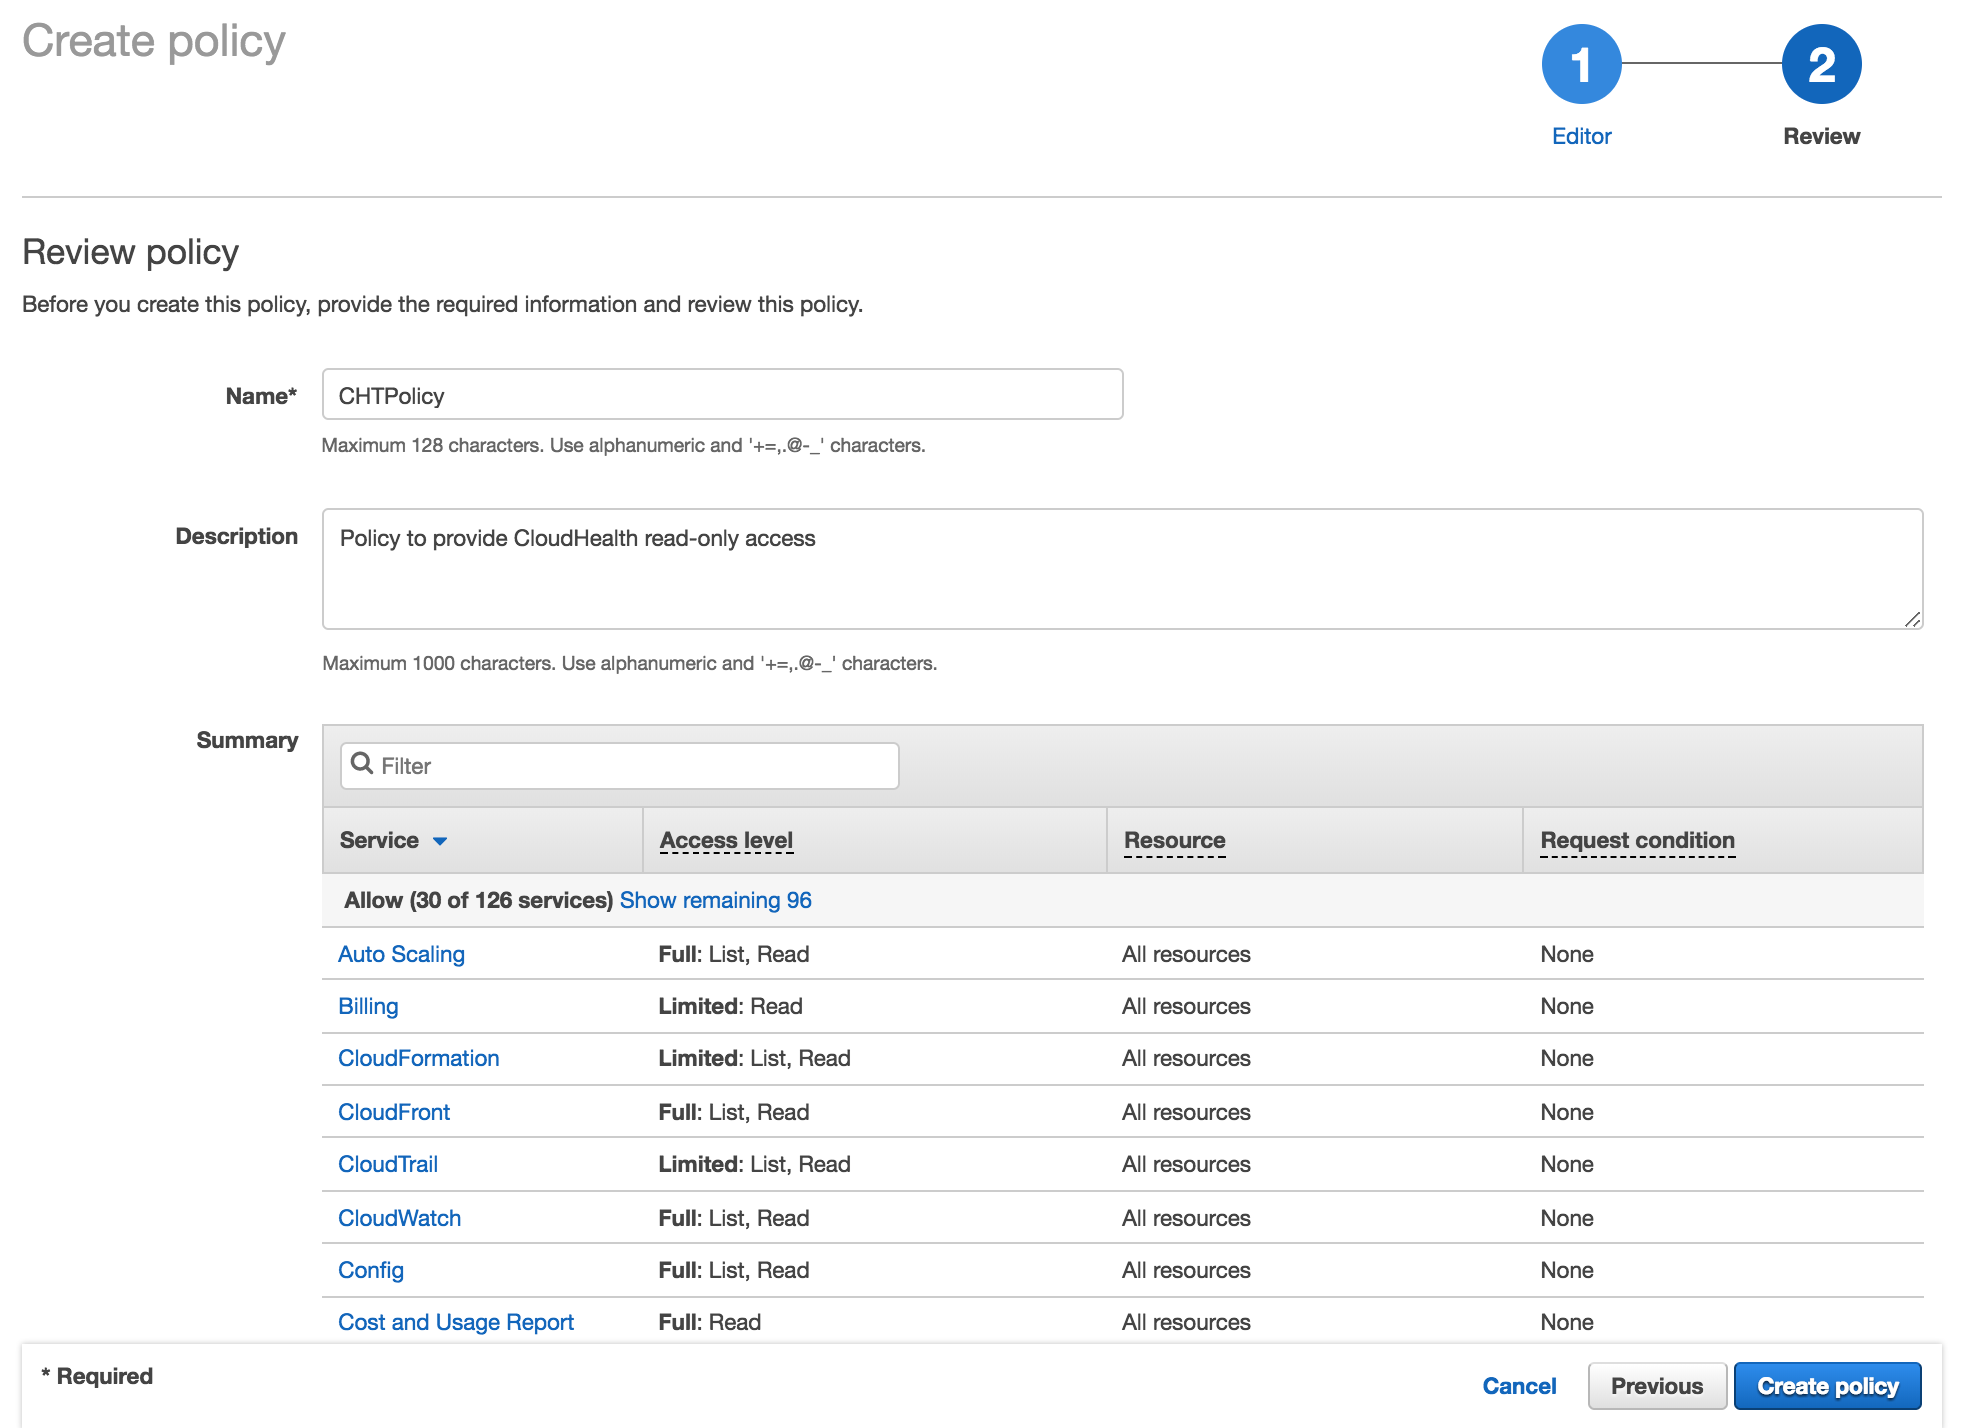This screenshot has width=1962, height=1428.
Task: Open the CloudFormation service link
Action: (418, 1058)
